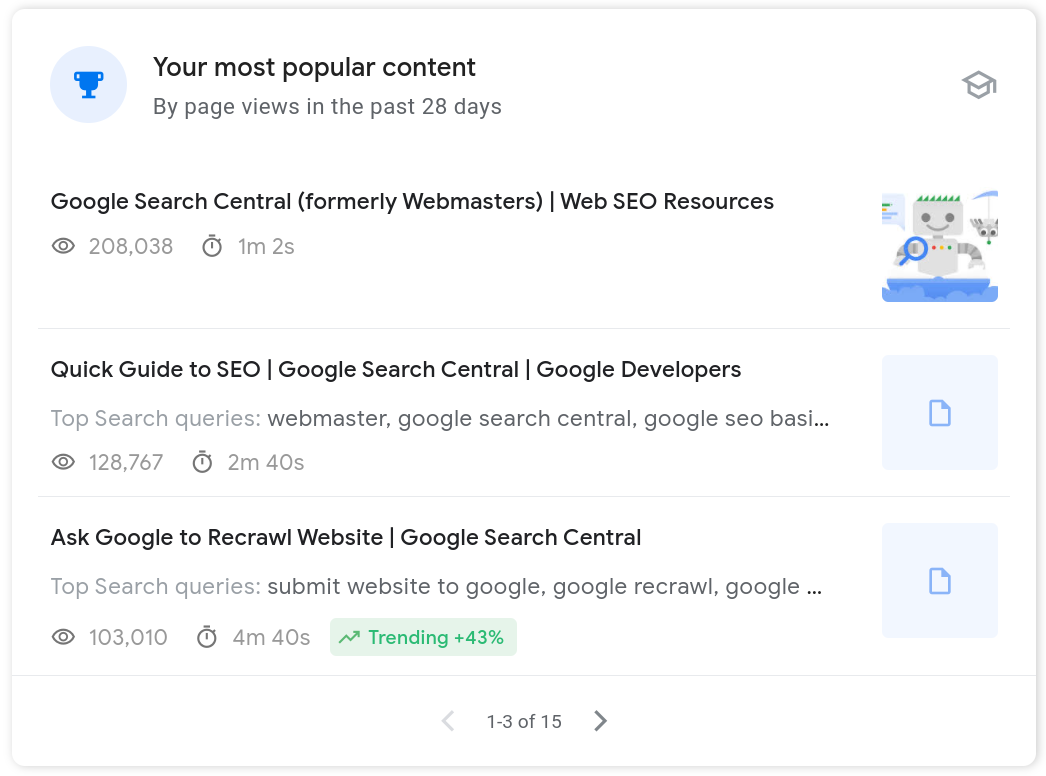The height and width of the screenshot is (776, 1046).
Task: Click the Googlebot illustration thumbnail
Action: [x=939, y=246]
